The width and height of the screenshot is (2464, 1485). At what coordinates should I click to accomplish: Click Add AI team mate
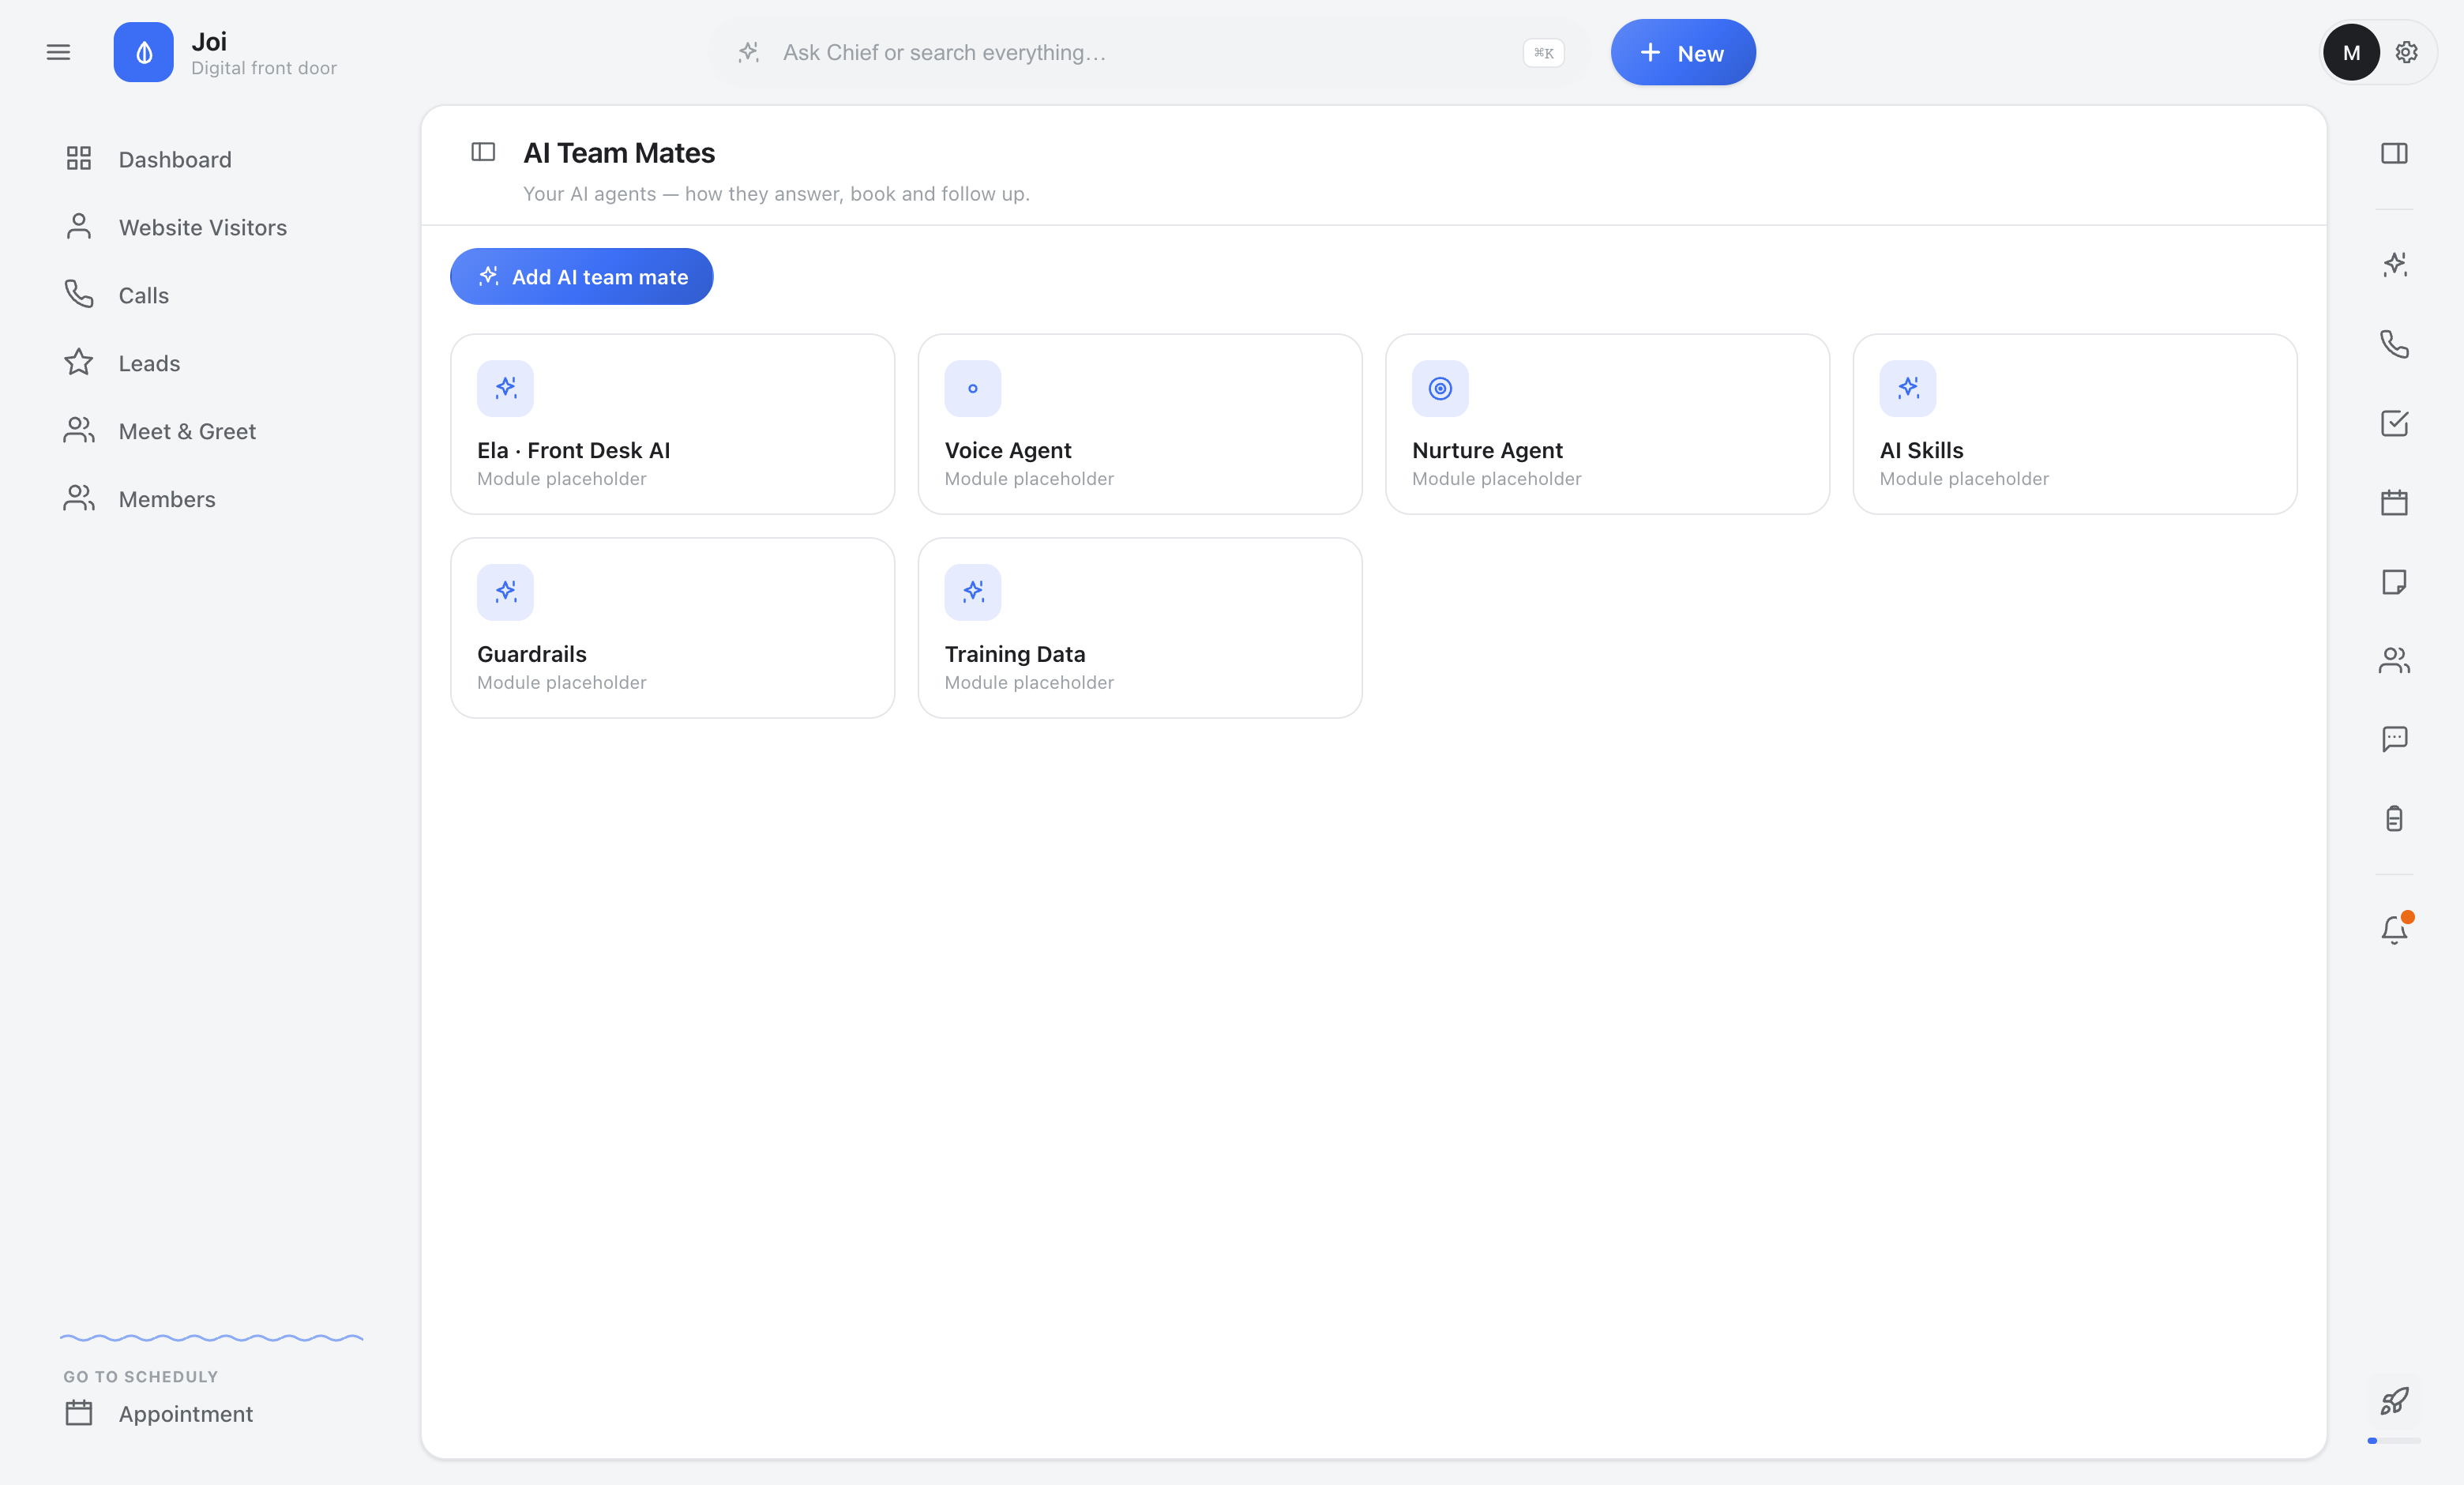[581, 276]
